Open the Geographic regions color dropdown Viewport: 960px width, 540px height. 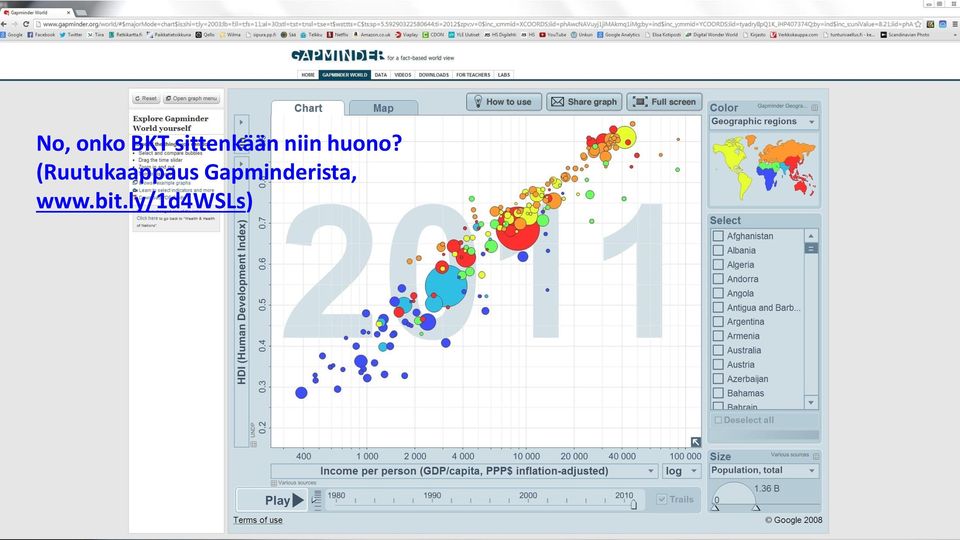tap(763, 122)
